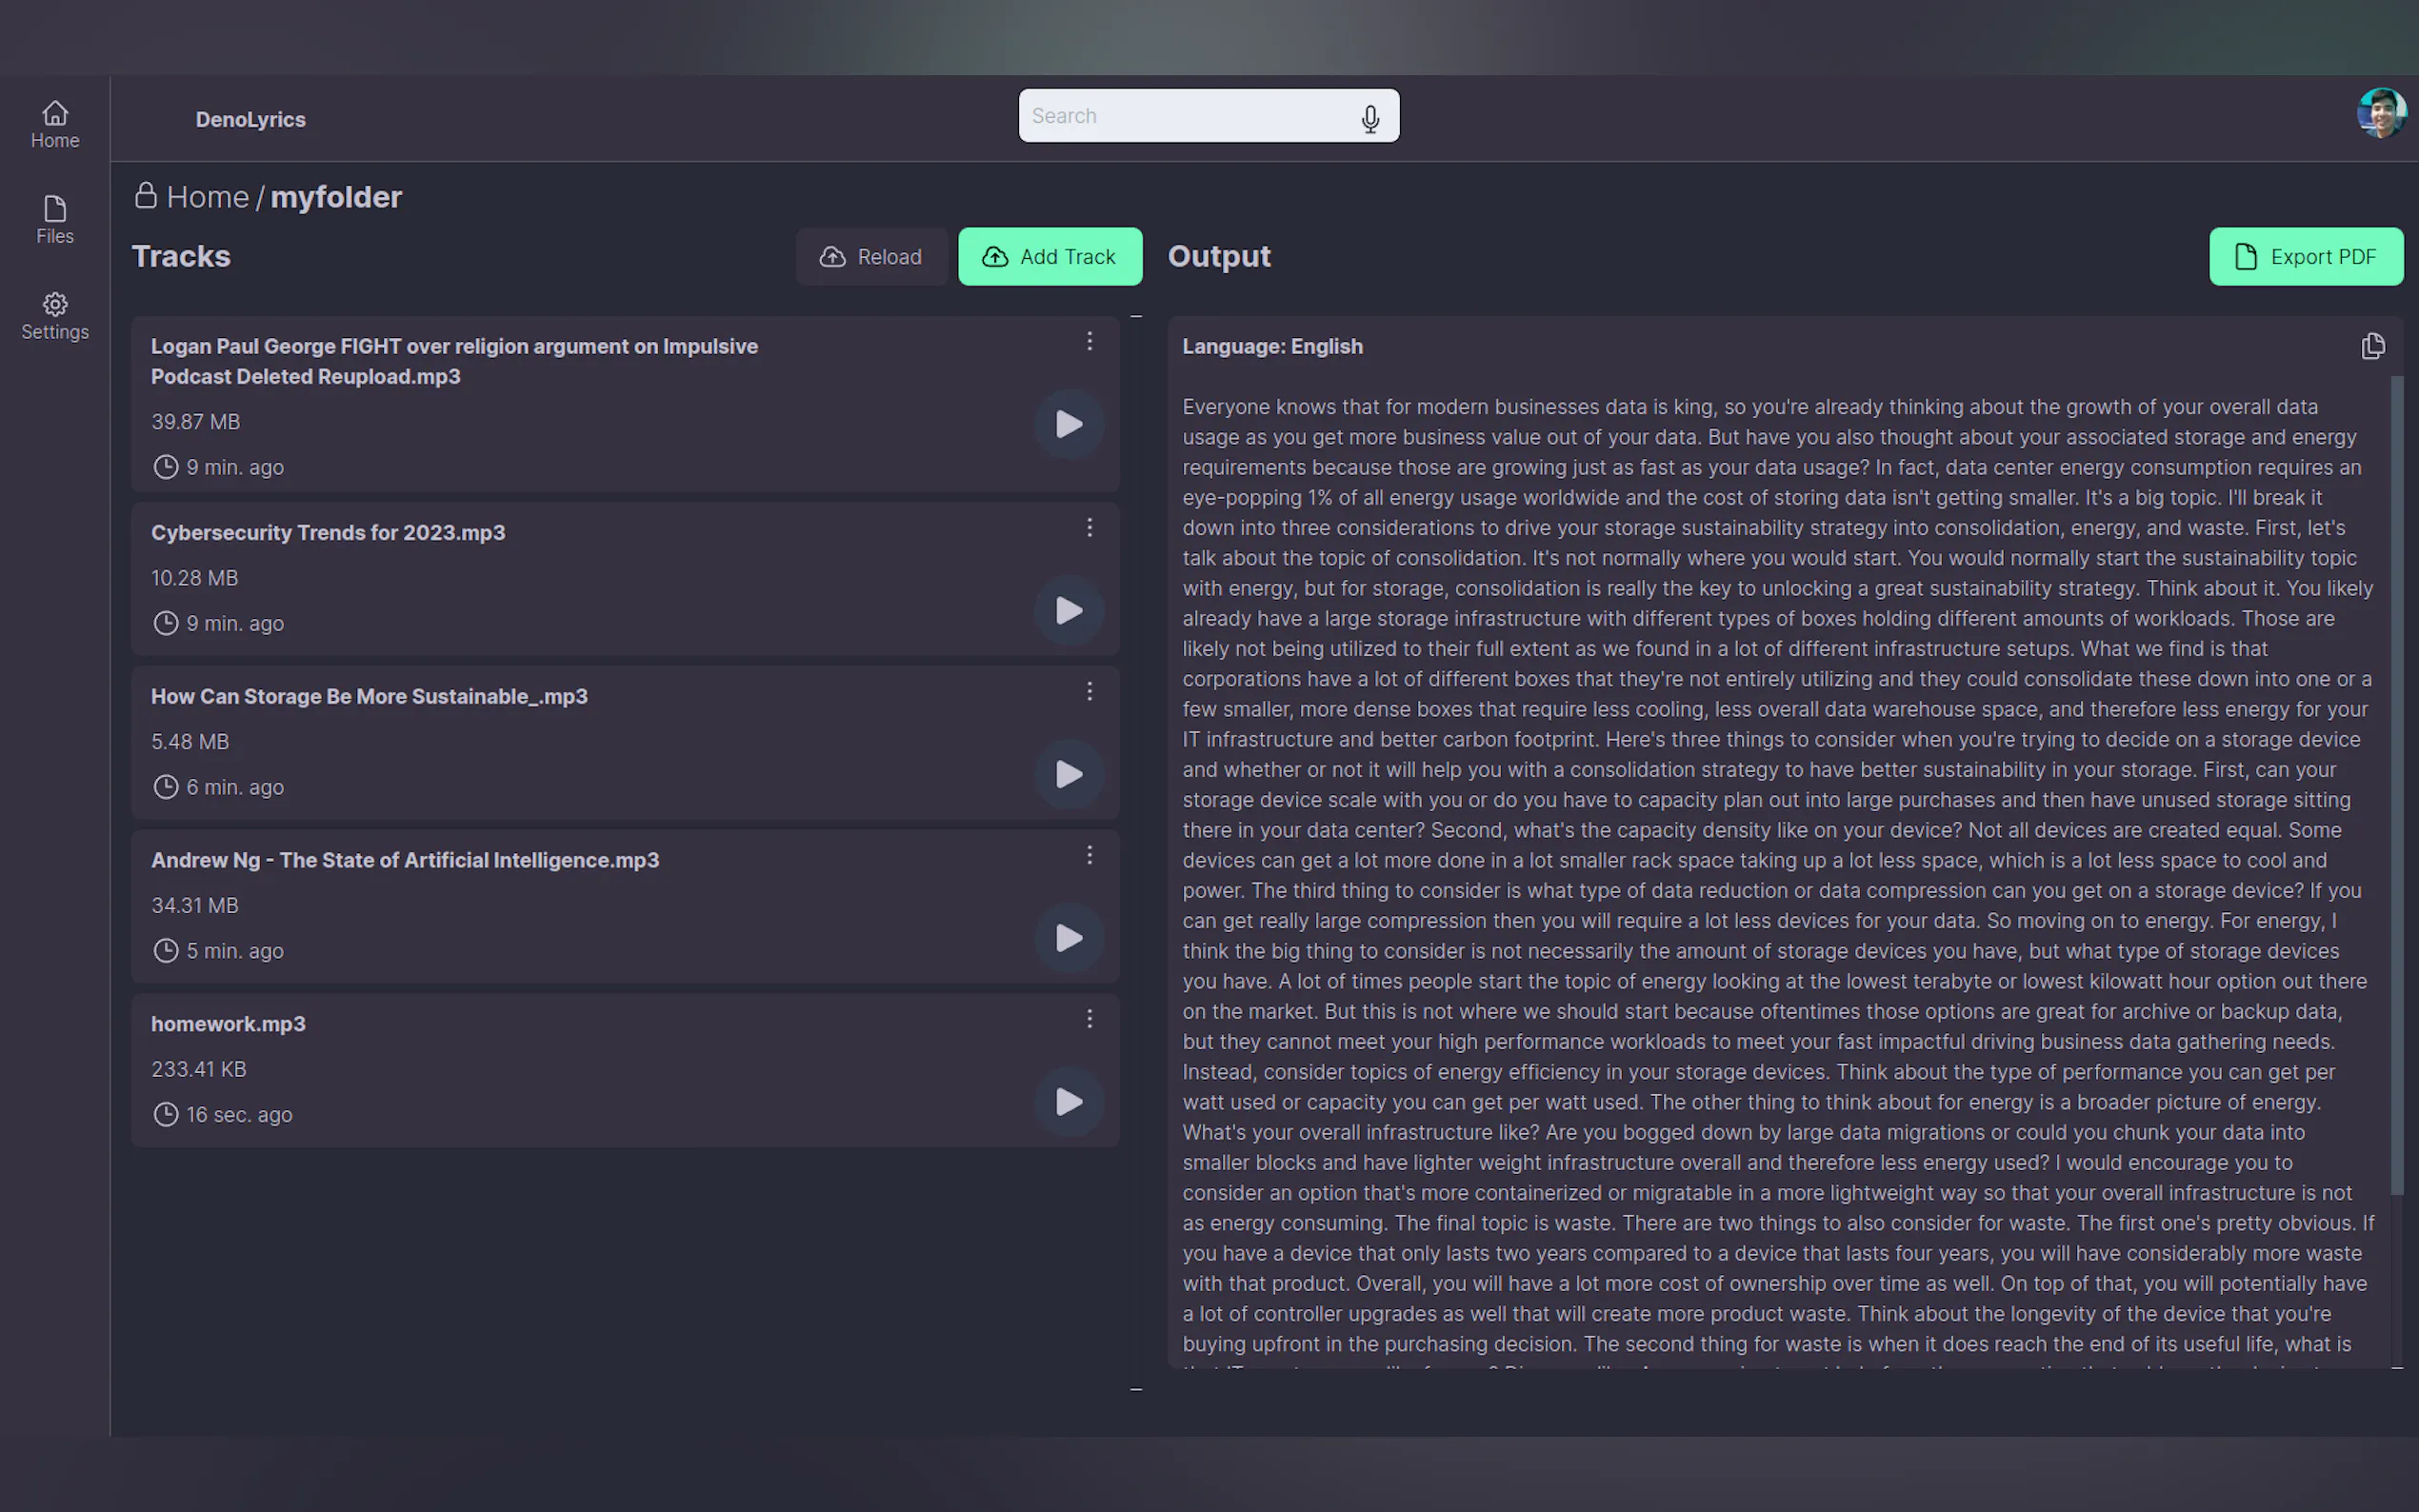
Task: Open more options for Andrew Ng track
Action: tap(1089, 855)
